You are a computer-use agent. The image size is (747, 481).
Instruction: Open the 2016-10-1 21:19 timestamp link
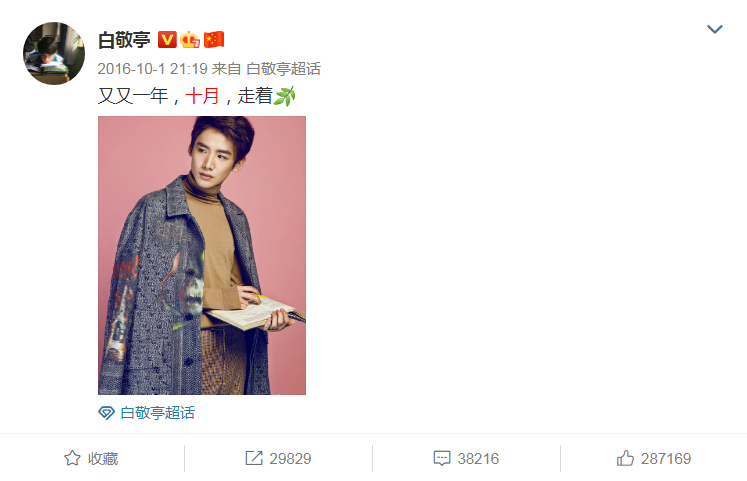coord(152,69)
